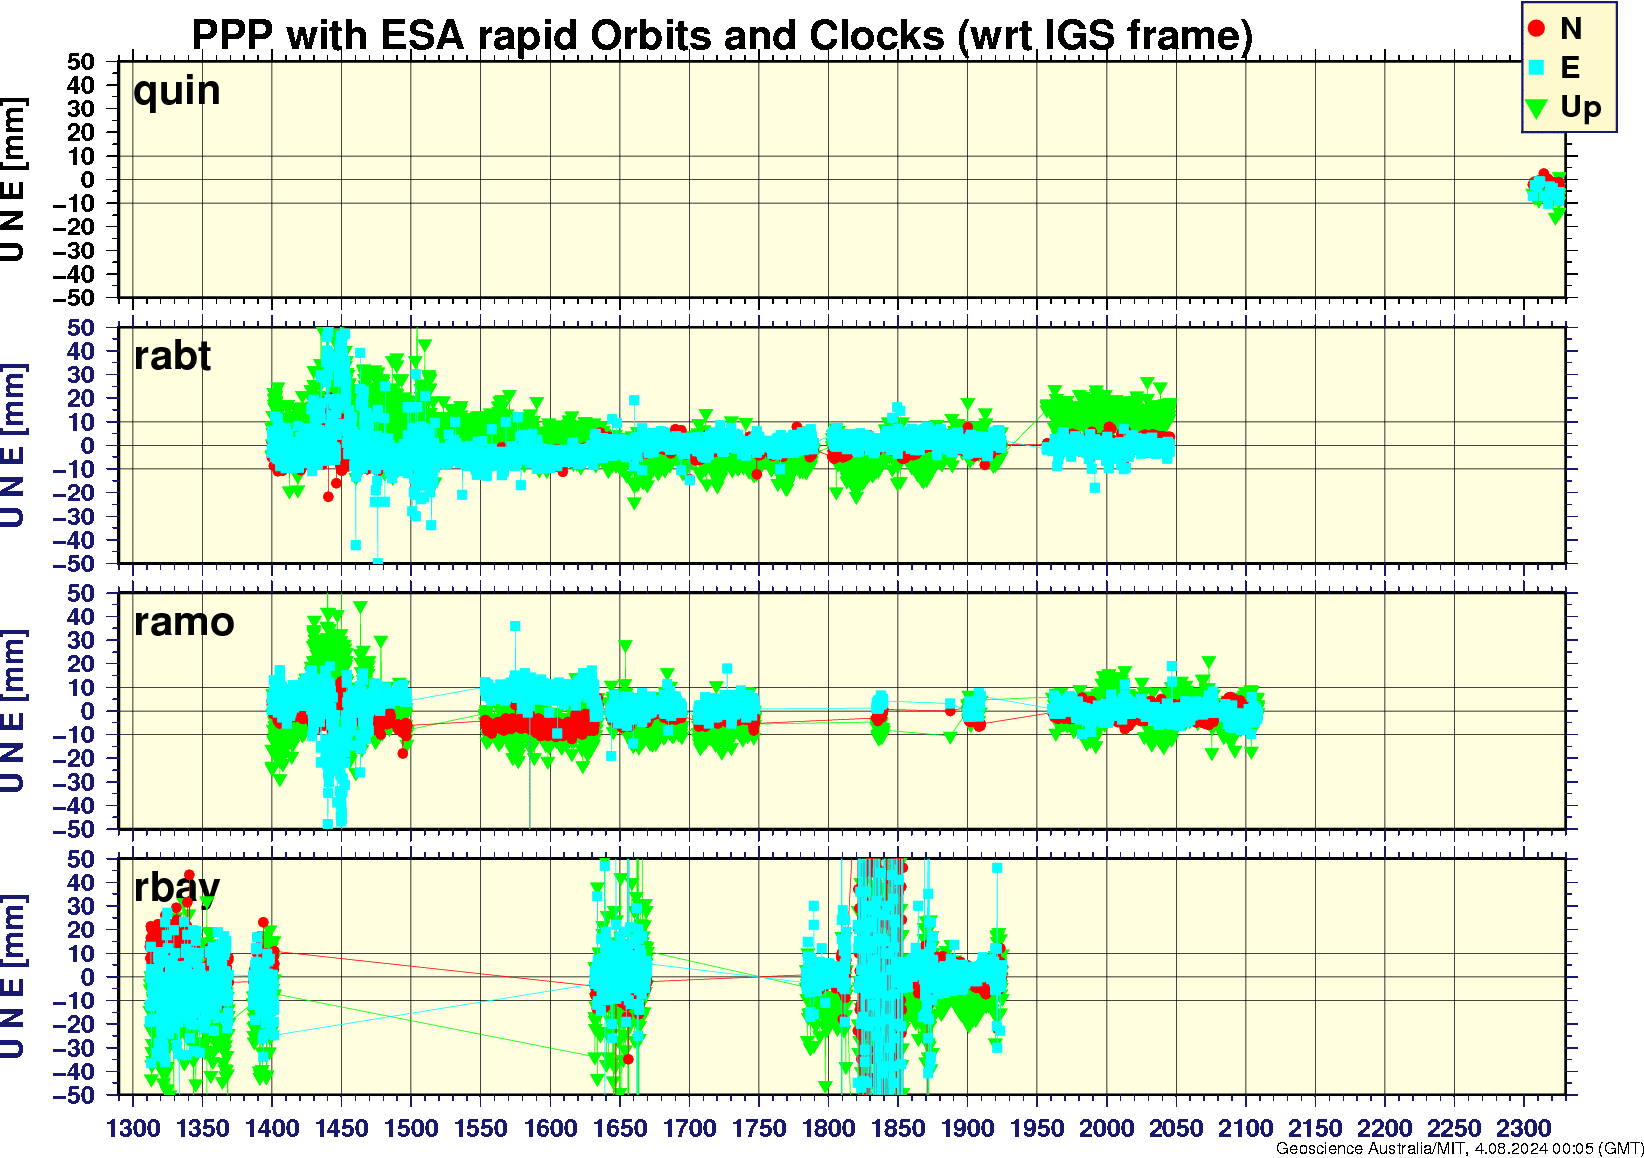Click the 2250 x-axis tick label
The image size is (1644, 1158).
pyautogui.click(x=1453, y=1128)
